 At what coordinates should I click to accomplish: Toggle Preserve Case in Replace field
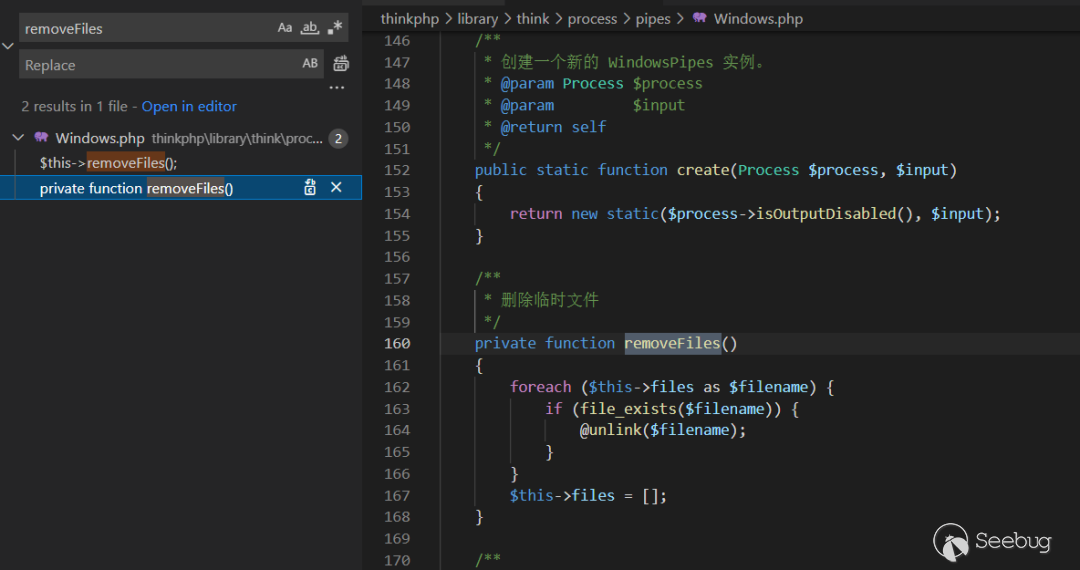point(310,64)
